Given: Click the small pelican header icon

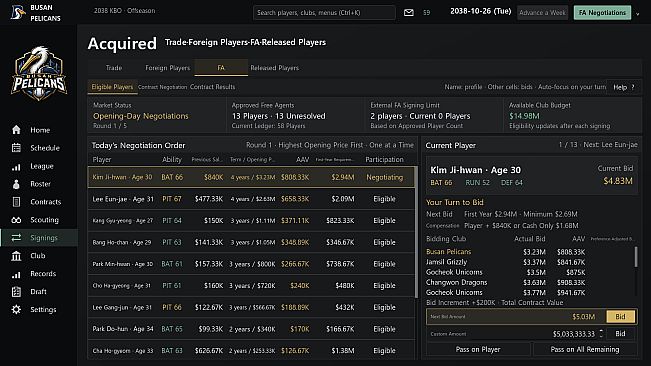Looking at the screenshot, I should point(17,12).
